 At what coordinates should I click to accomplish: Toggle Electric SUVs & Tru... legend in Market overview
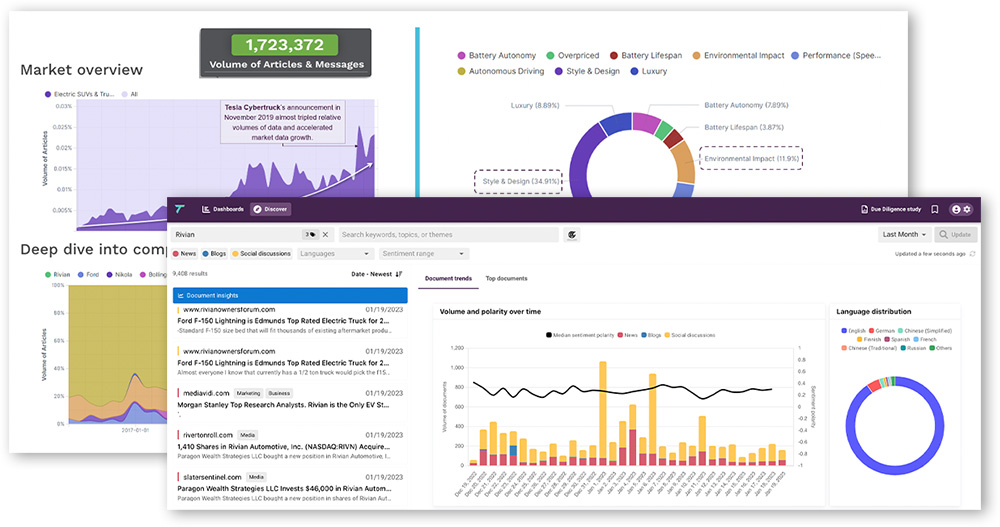click(x=80, y=94)
